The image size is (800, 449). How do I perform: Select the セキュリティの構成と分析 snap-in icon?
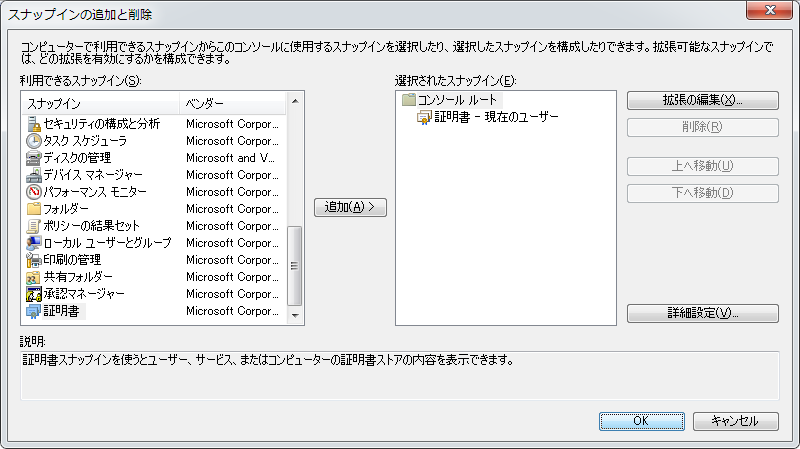34,124
